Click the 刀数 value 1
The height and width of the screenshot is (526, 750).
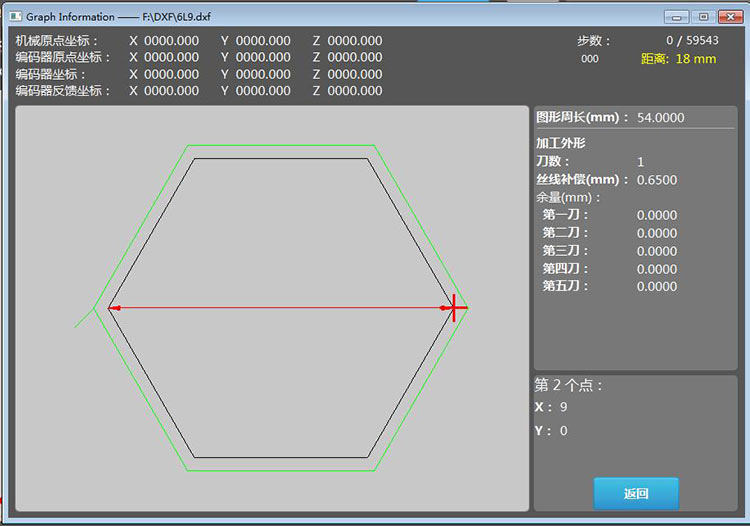click(x=640, y=162)
